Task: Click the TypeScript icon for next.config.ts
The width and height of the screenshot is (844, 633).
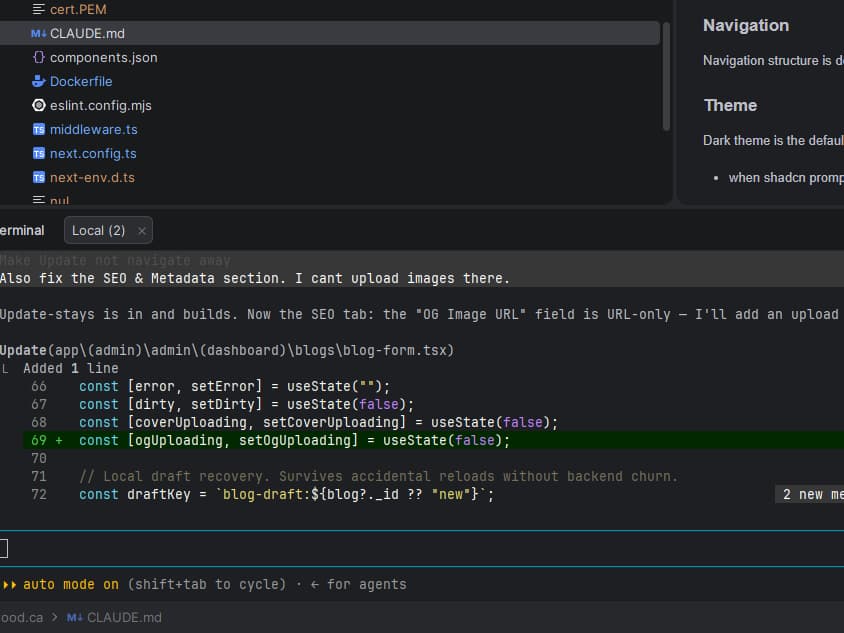Action: [39, 153]
